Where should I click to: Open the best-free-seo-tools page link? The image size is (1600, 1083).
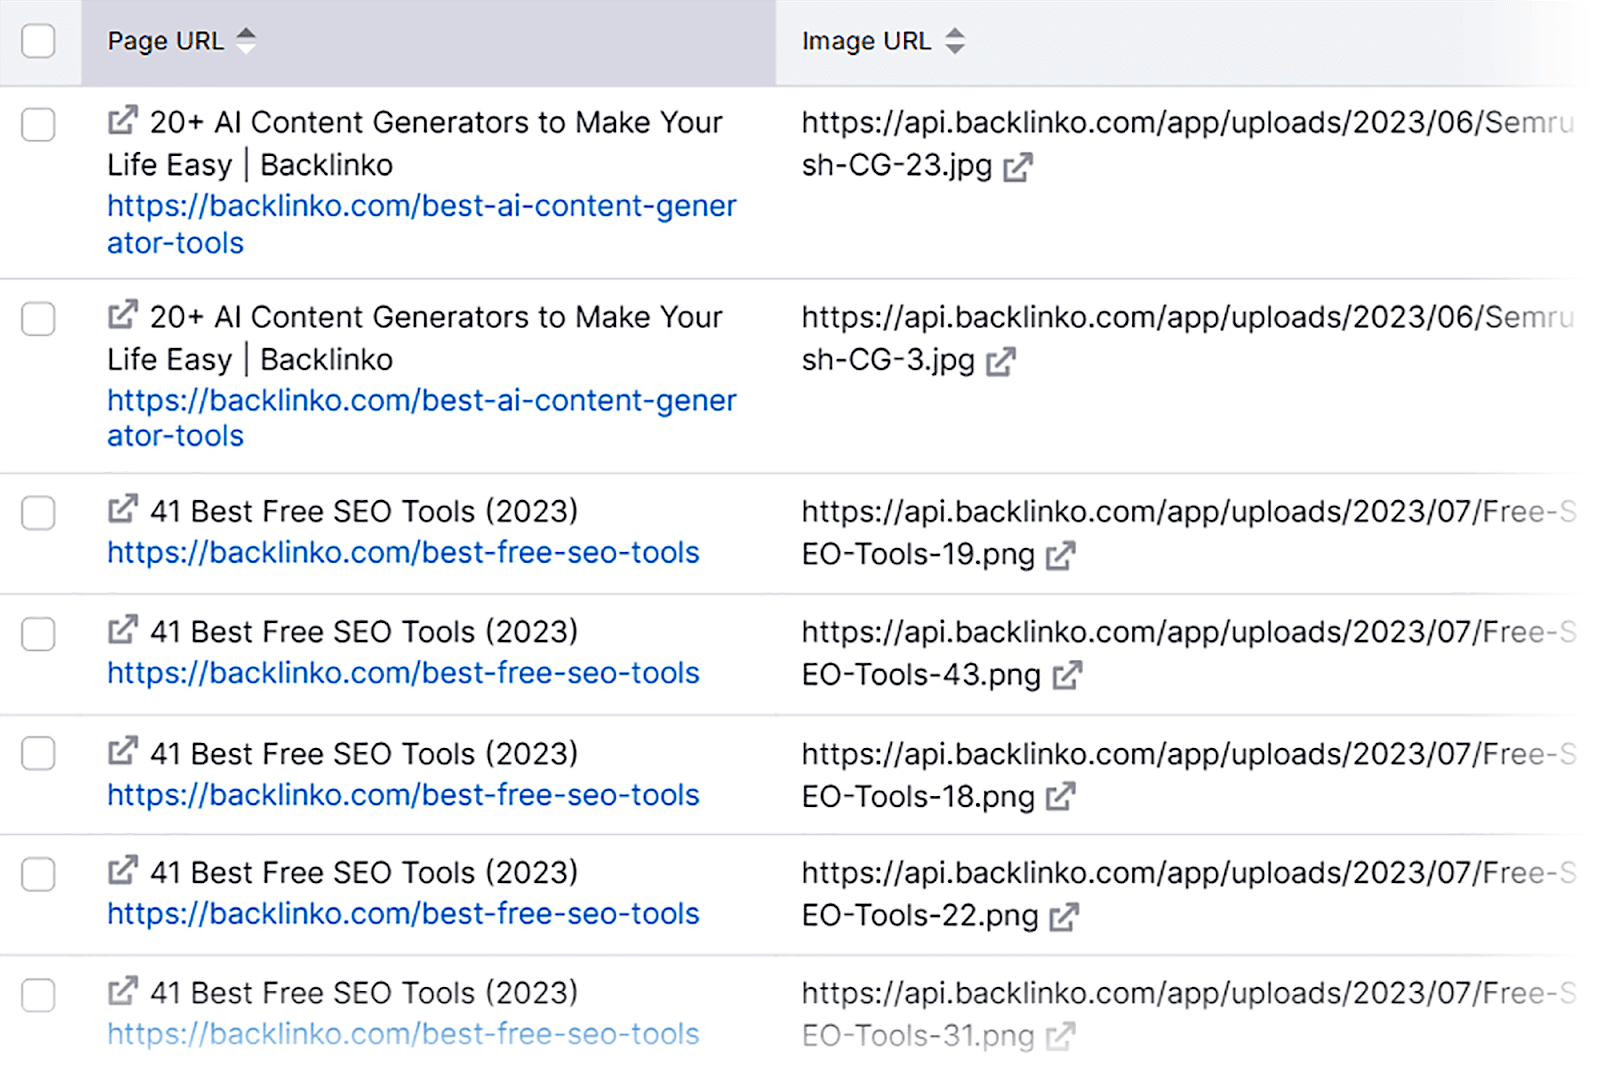[x=402, y=553]
